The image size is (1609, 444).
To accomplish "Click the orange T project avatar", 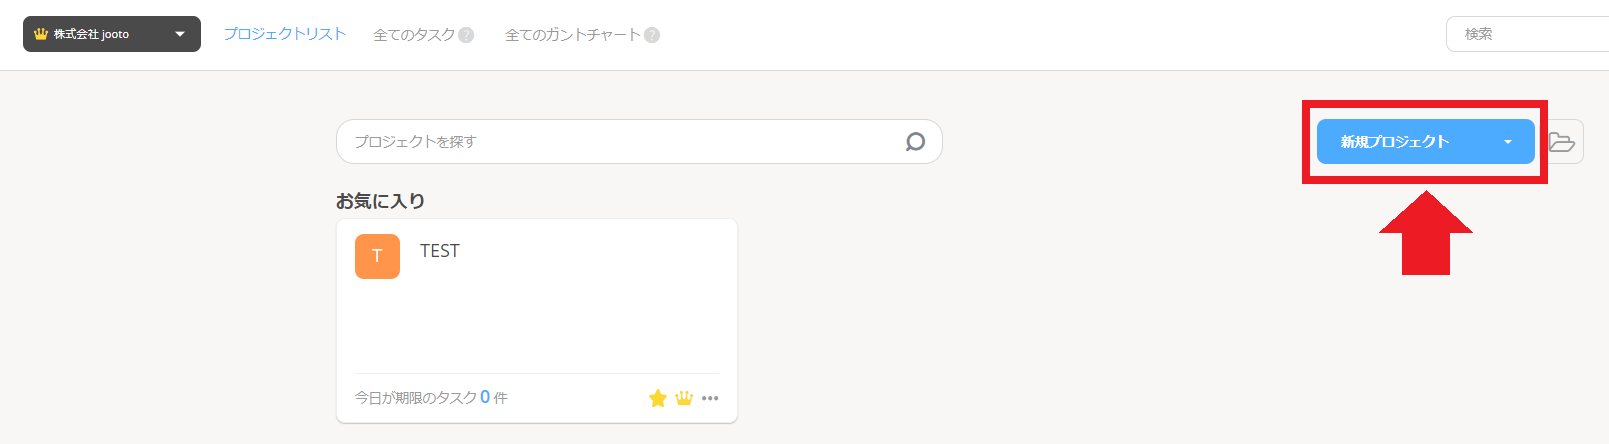I will point(377,256).
